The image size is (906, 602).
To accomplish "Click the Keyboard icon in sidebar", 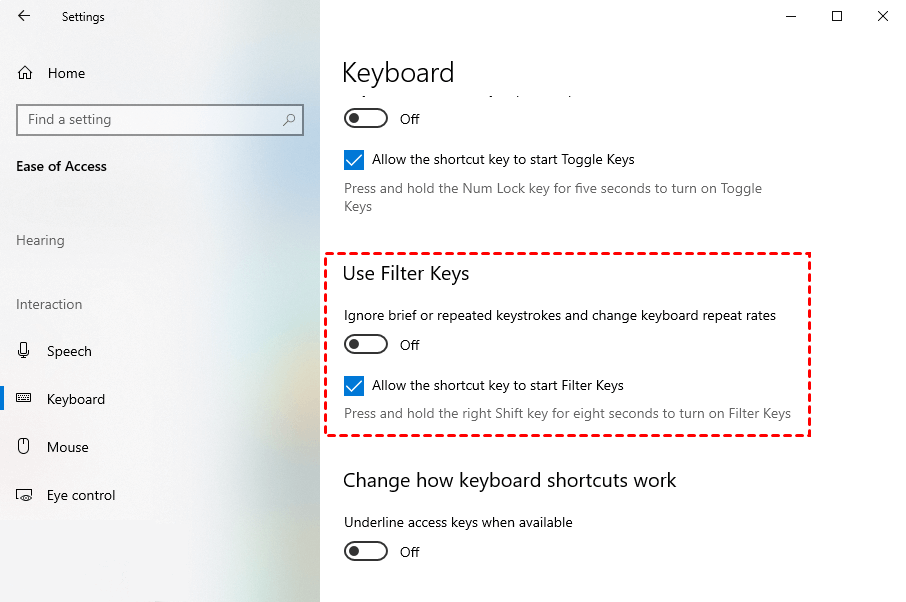I will tap(25, 399).
